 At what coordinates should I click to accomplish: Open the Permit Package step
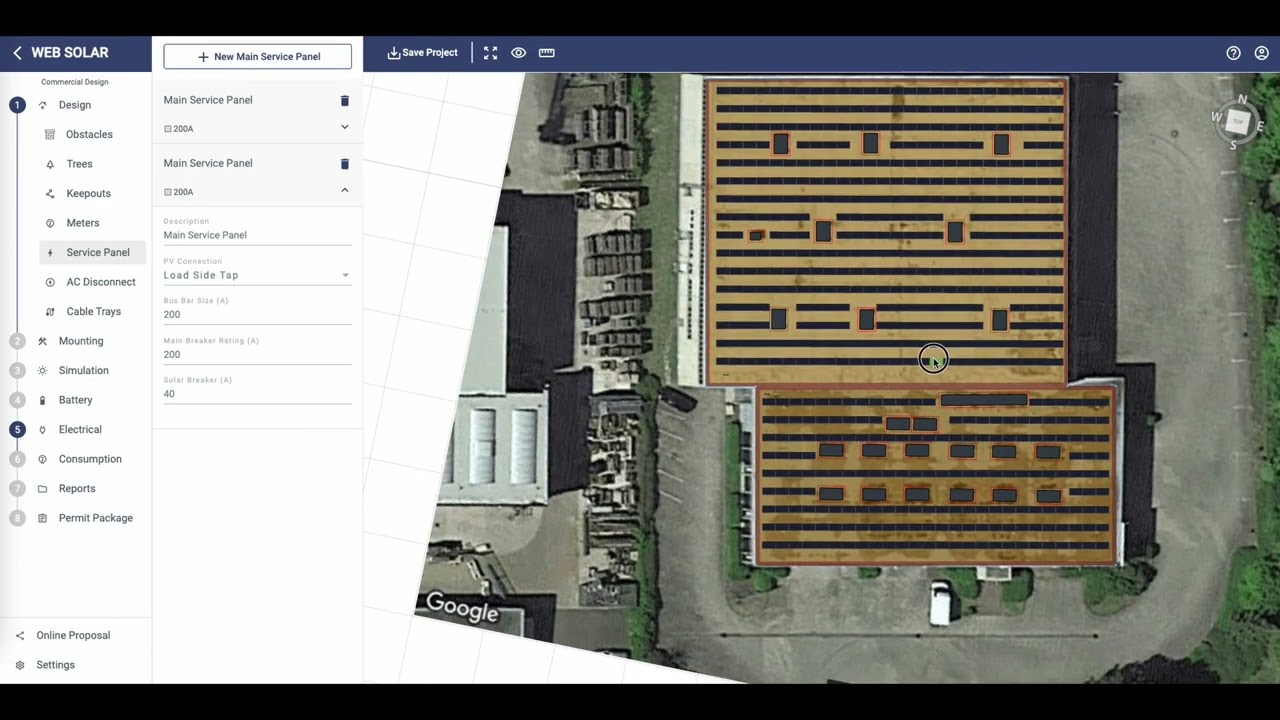(96, 518)
